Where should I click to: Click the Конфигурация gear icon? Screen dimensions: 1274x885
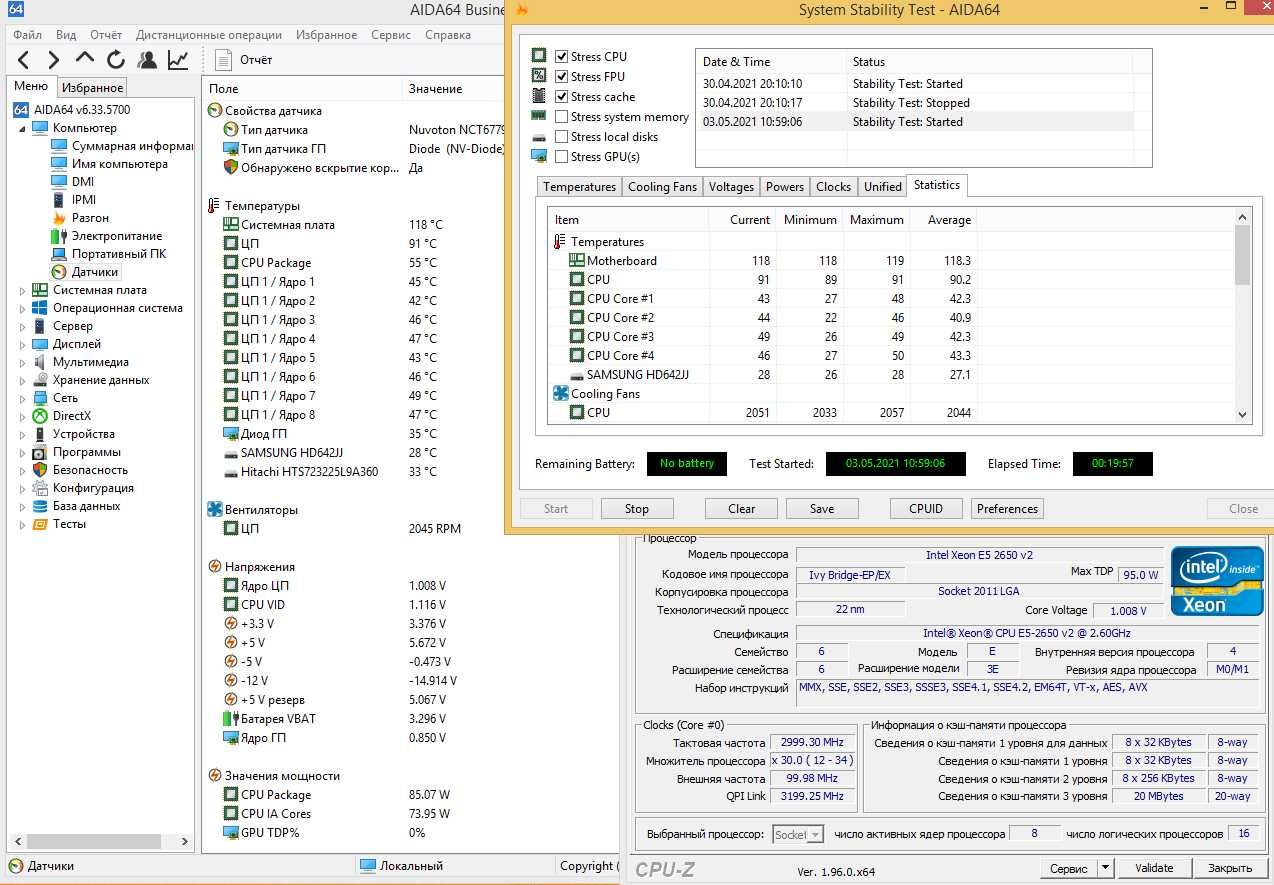40,488
